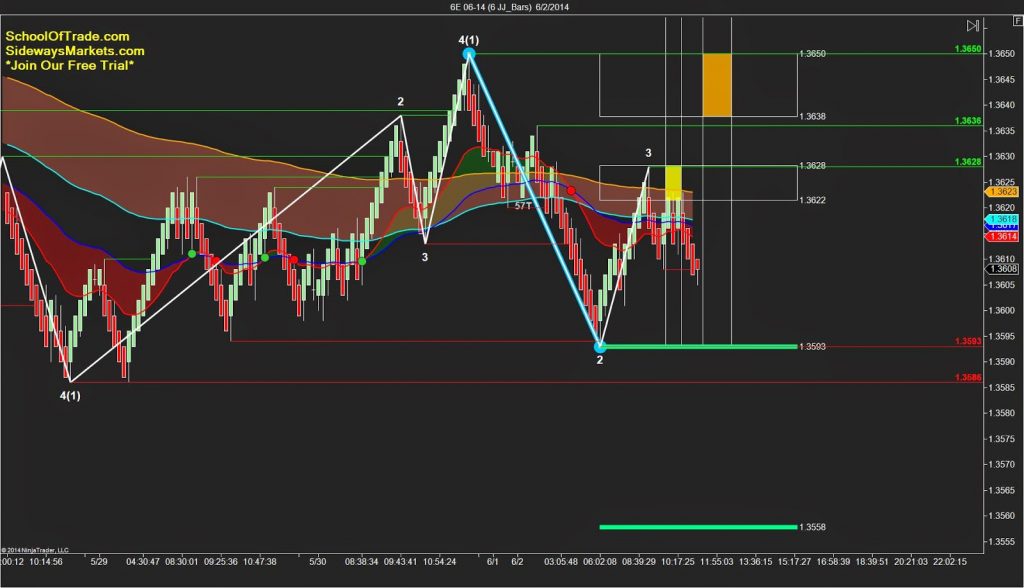1024x588 pixels.
Task: Click the 22:02:15 time axis label
Action: click(x=950, y=562)
